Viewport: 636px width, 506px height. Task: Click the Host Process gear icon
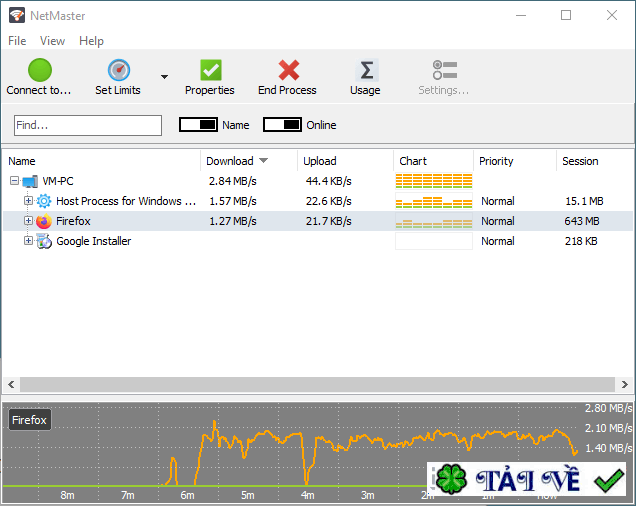[x=44, y=201]
